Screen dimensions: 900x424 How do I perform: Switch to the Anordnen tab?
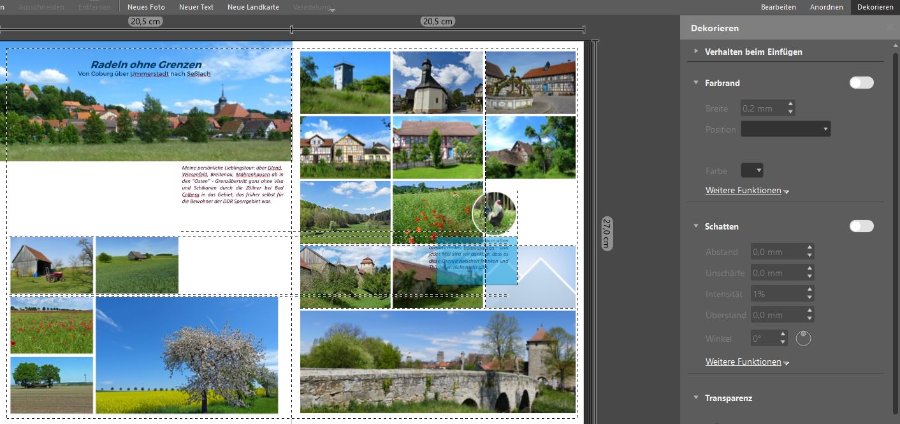tap(829, 7)
